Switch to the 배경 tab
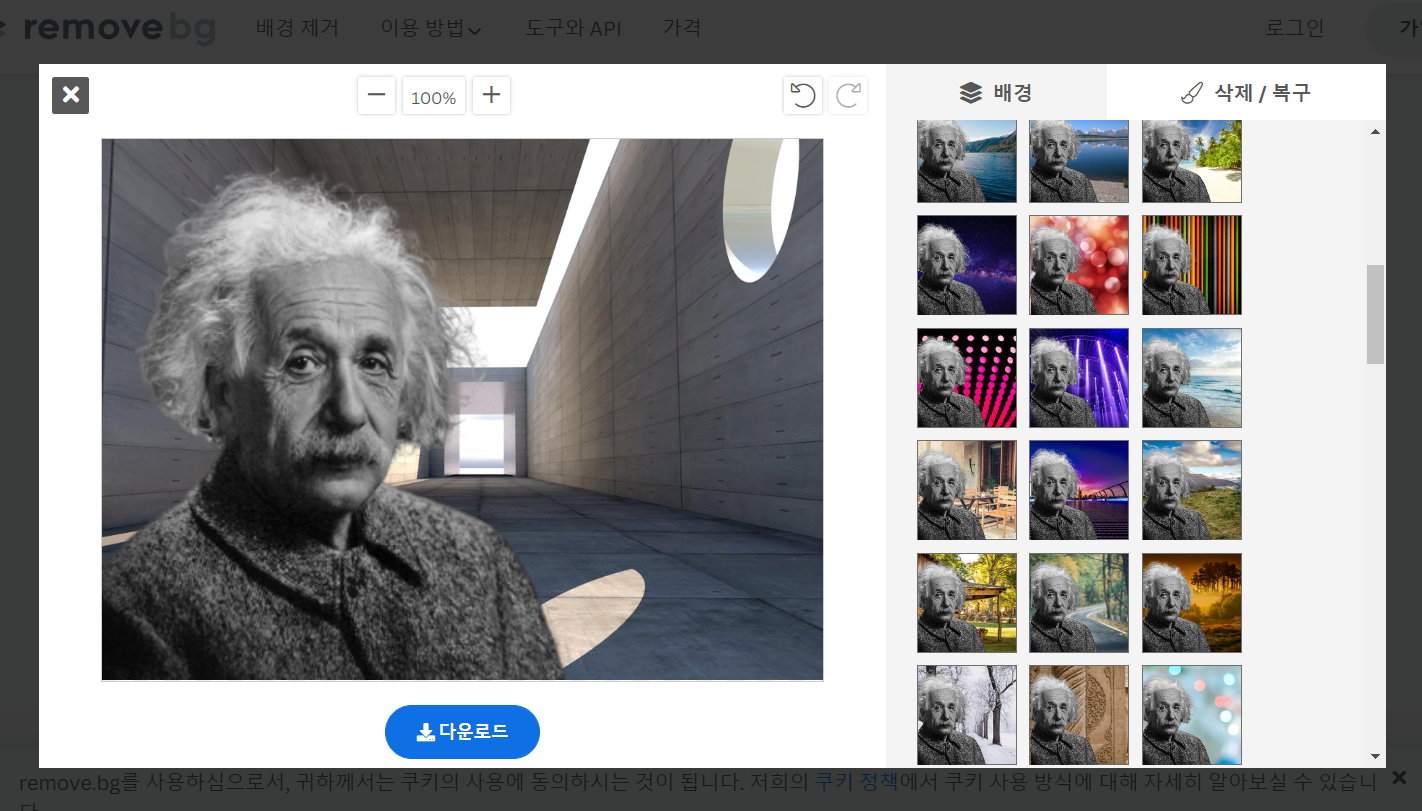Image resolution: width=1422 pixels, height=811 pixels. [996, 93]
